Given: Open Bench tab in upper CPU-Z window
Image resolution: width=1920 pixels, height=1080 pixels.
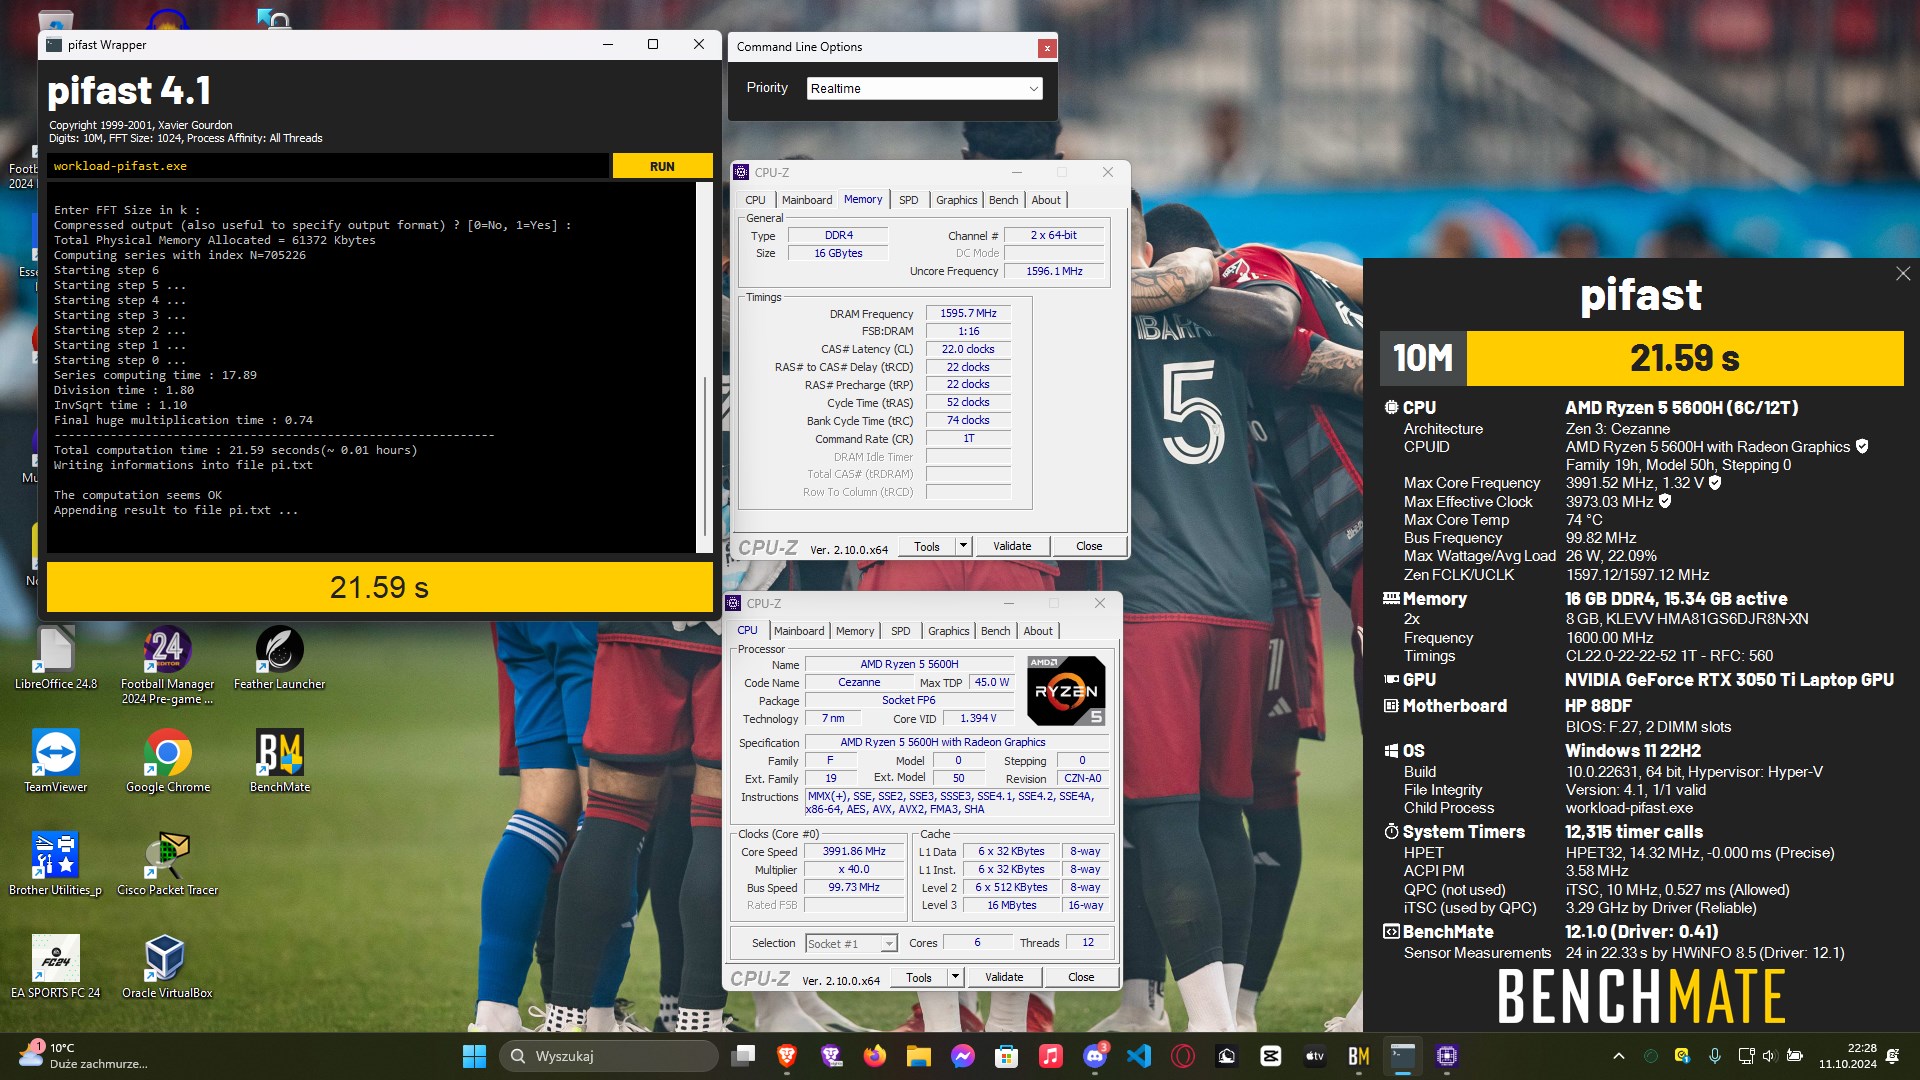Looking at the screenshot, I should [1003, 200].
